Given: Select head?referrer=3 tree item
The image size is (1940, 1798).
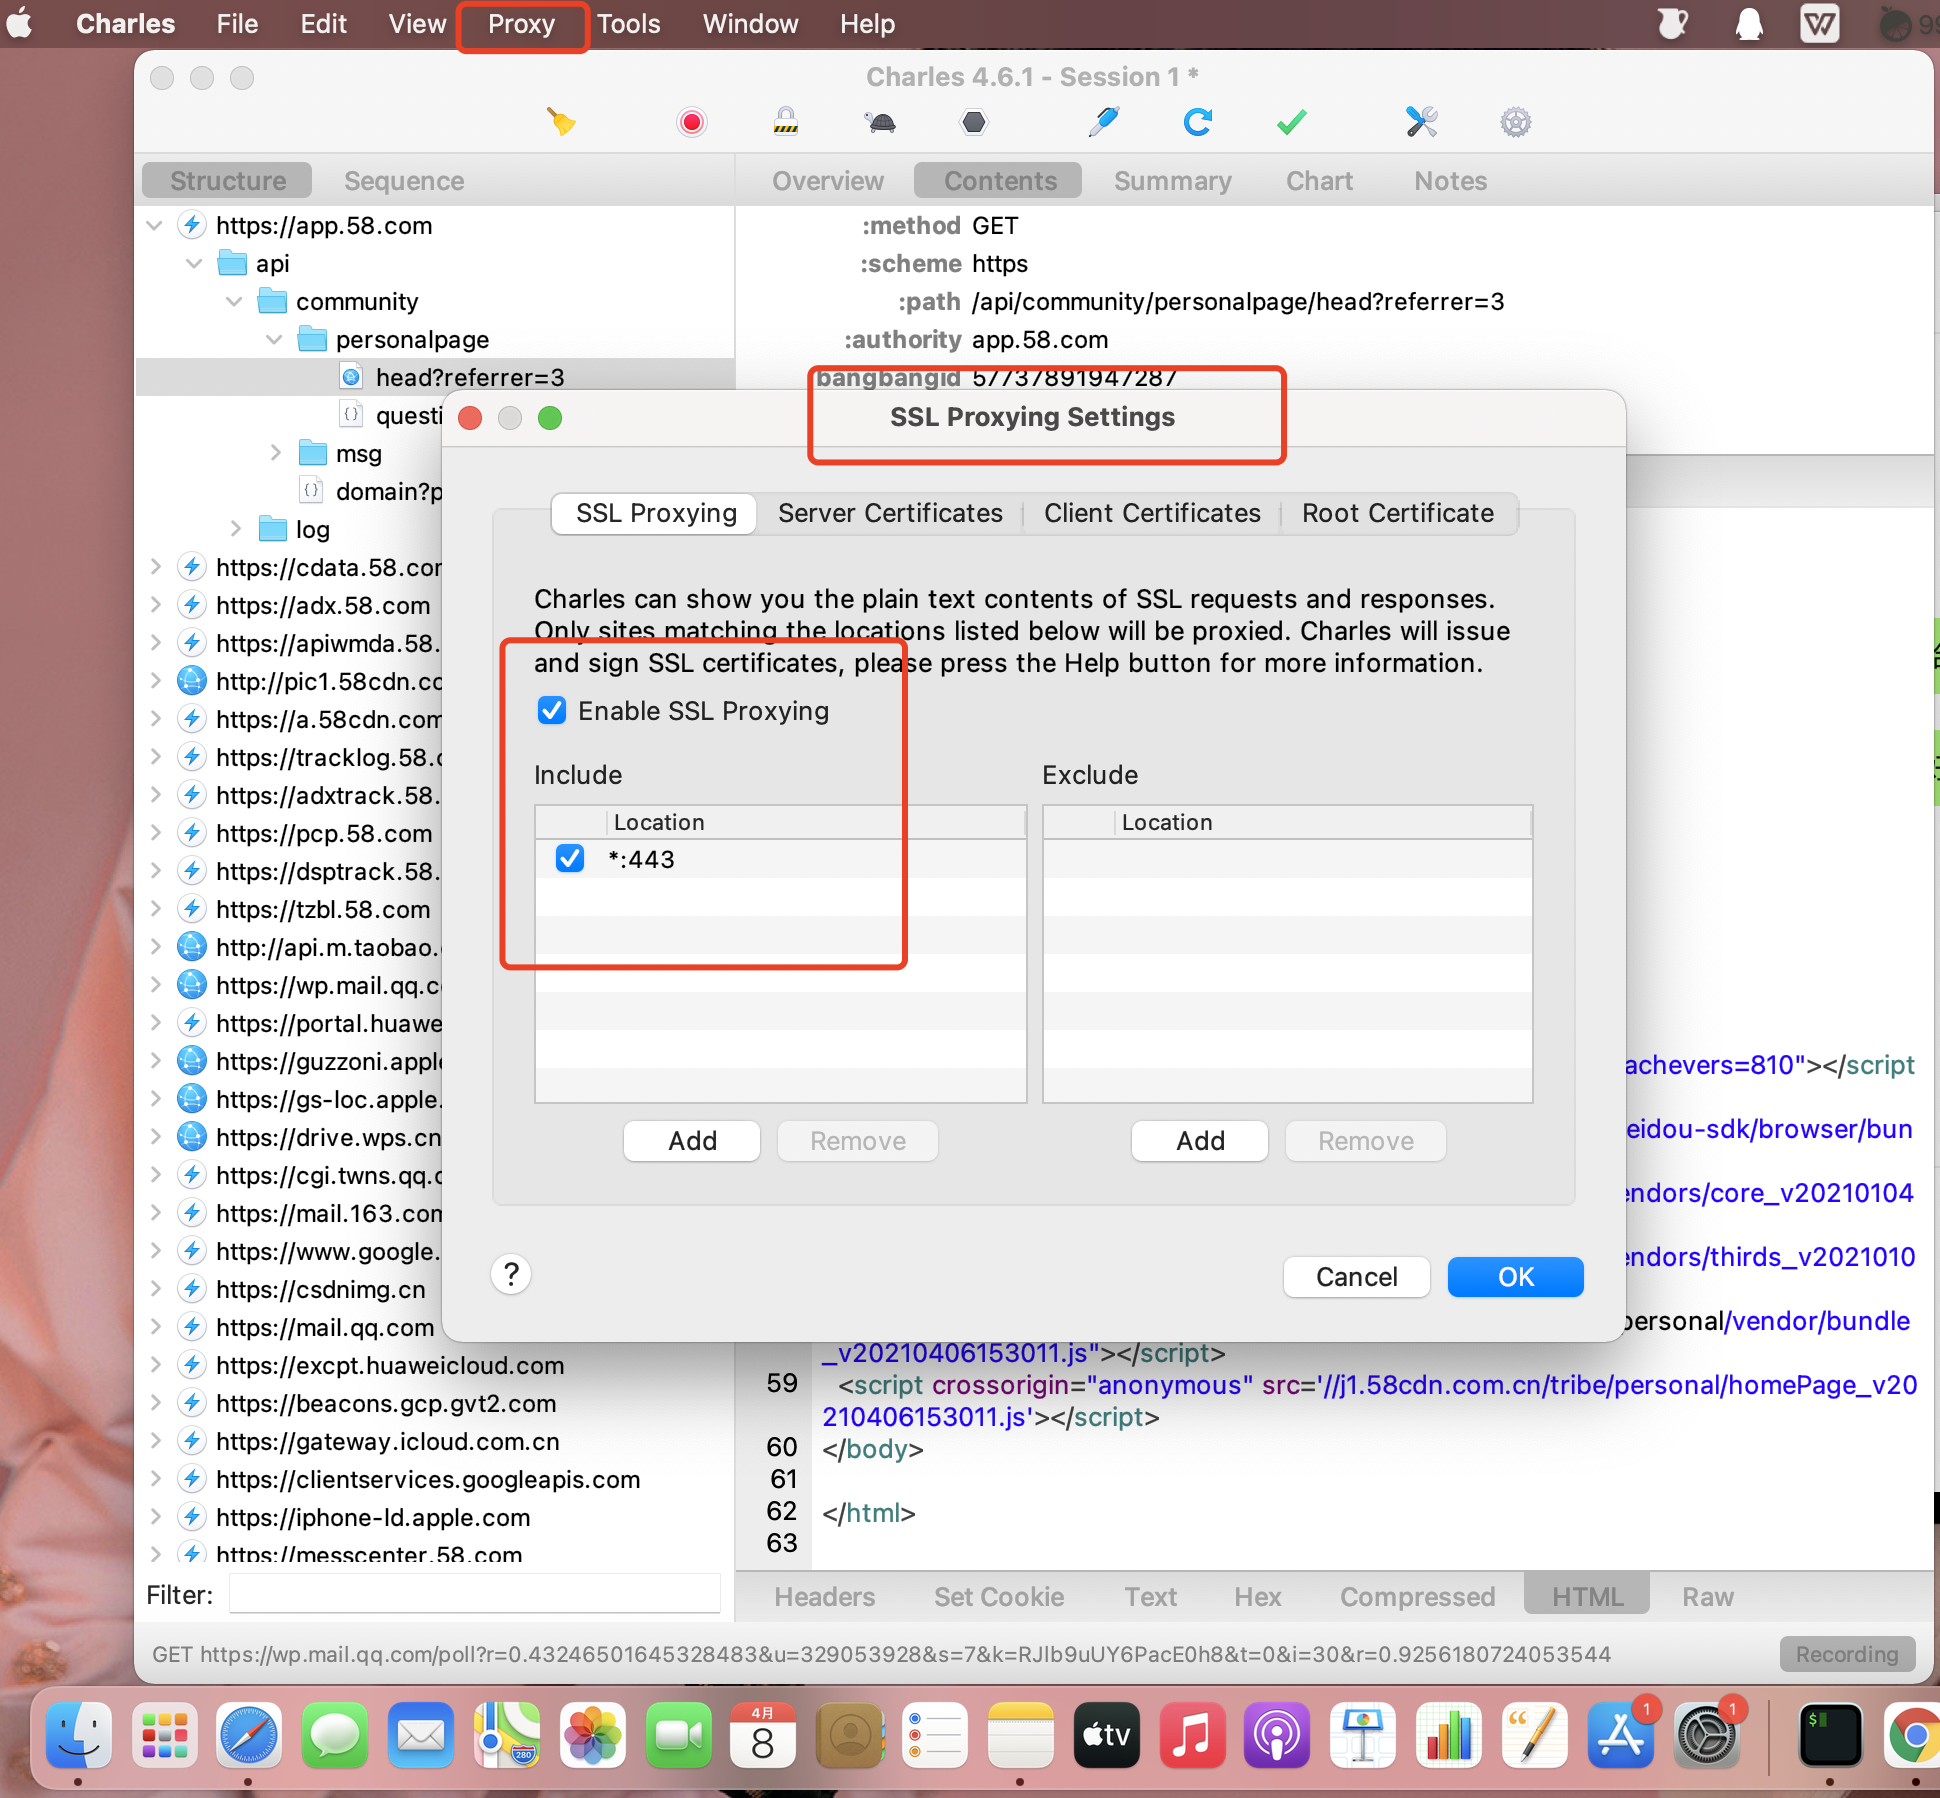Looking at the screenshot, I should pos(435,377).
